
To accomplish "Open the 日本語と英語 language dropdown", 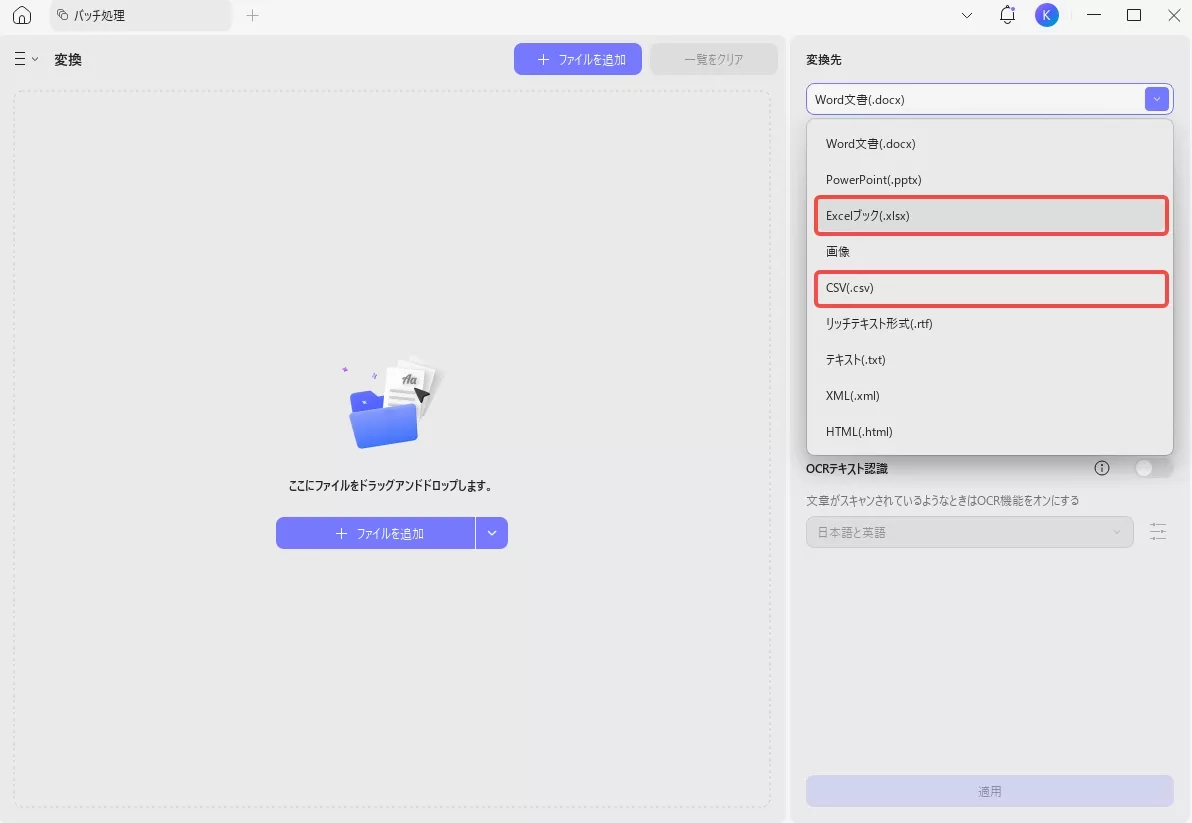I will click(x=969, y=532).
